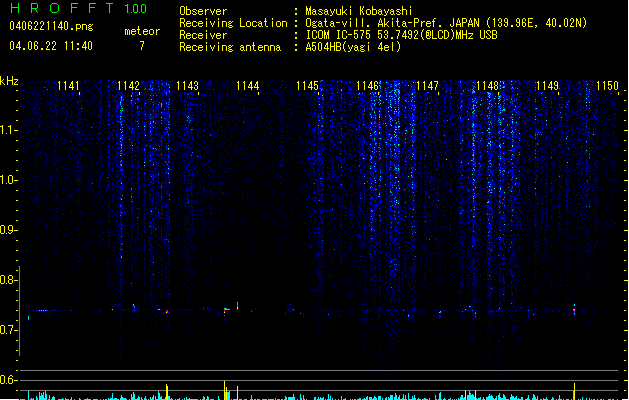Click the 1.1 kHz frequency axis label
This screenshot has height=400, width=629.
[8, 130]
